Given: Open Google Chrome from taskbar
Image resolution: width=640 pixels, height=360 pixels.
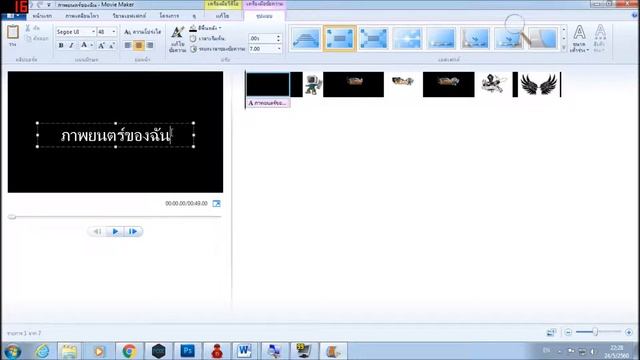Looking at the screenshot, I should point(129,351).
